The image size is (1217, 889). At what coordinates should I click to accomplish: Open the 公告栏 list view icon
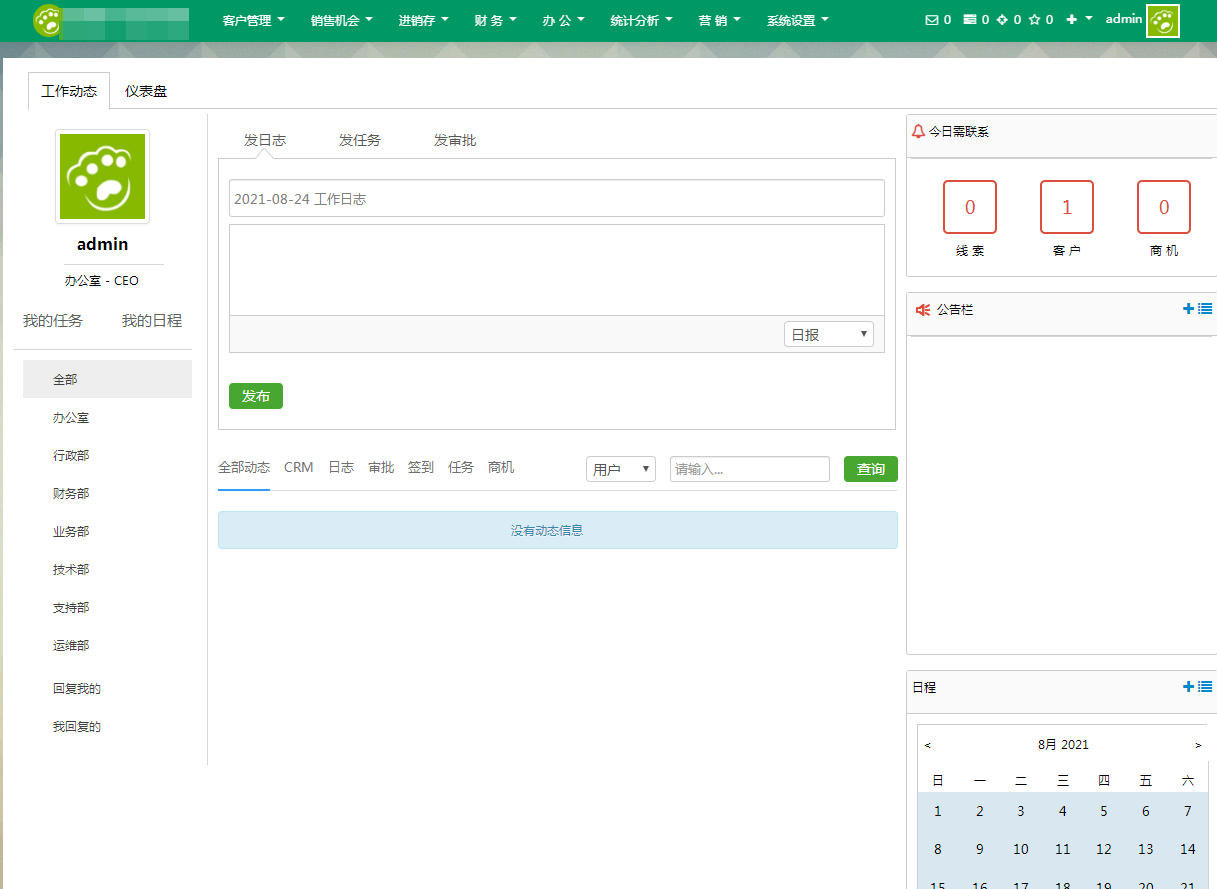tap(1205, 308)
